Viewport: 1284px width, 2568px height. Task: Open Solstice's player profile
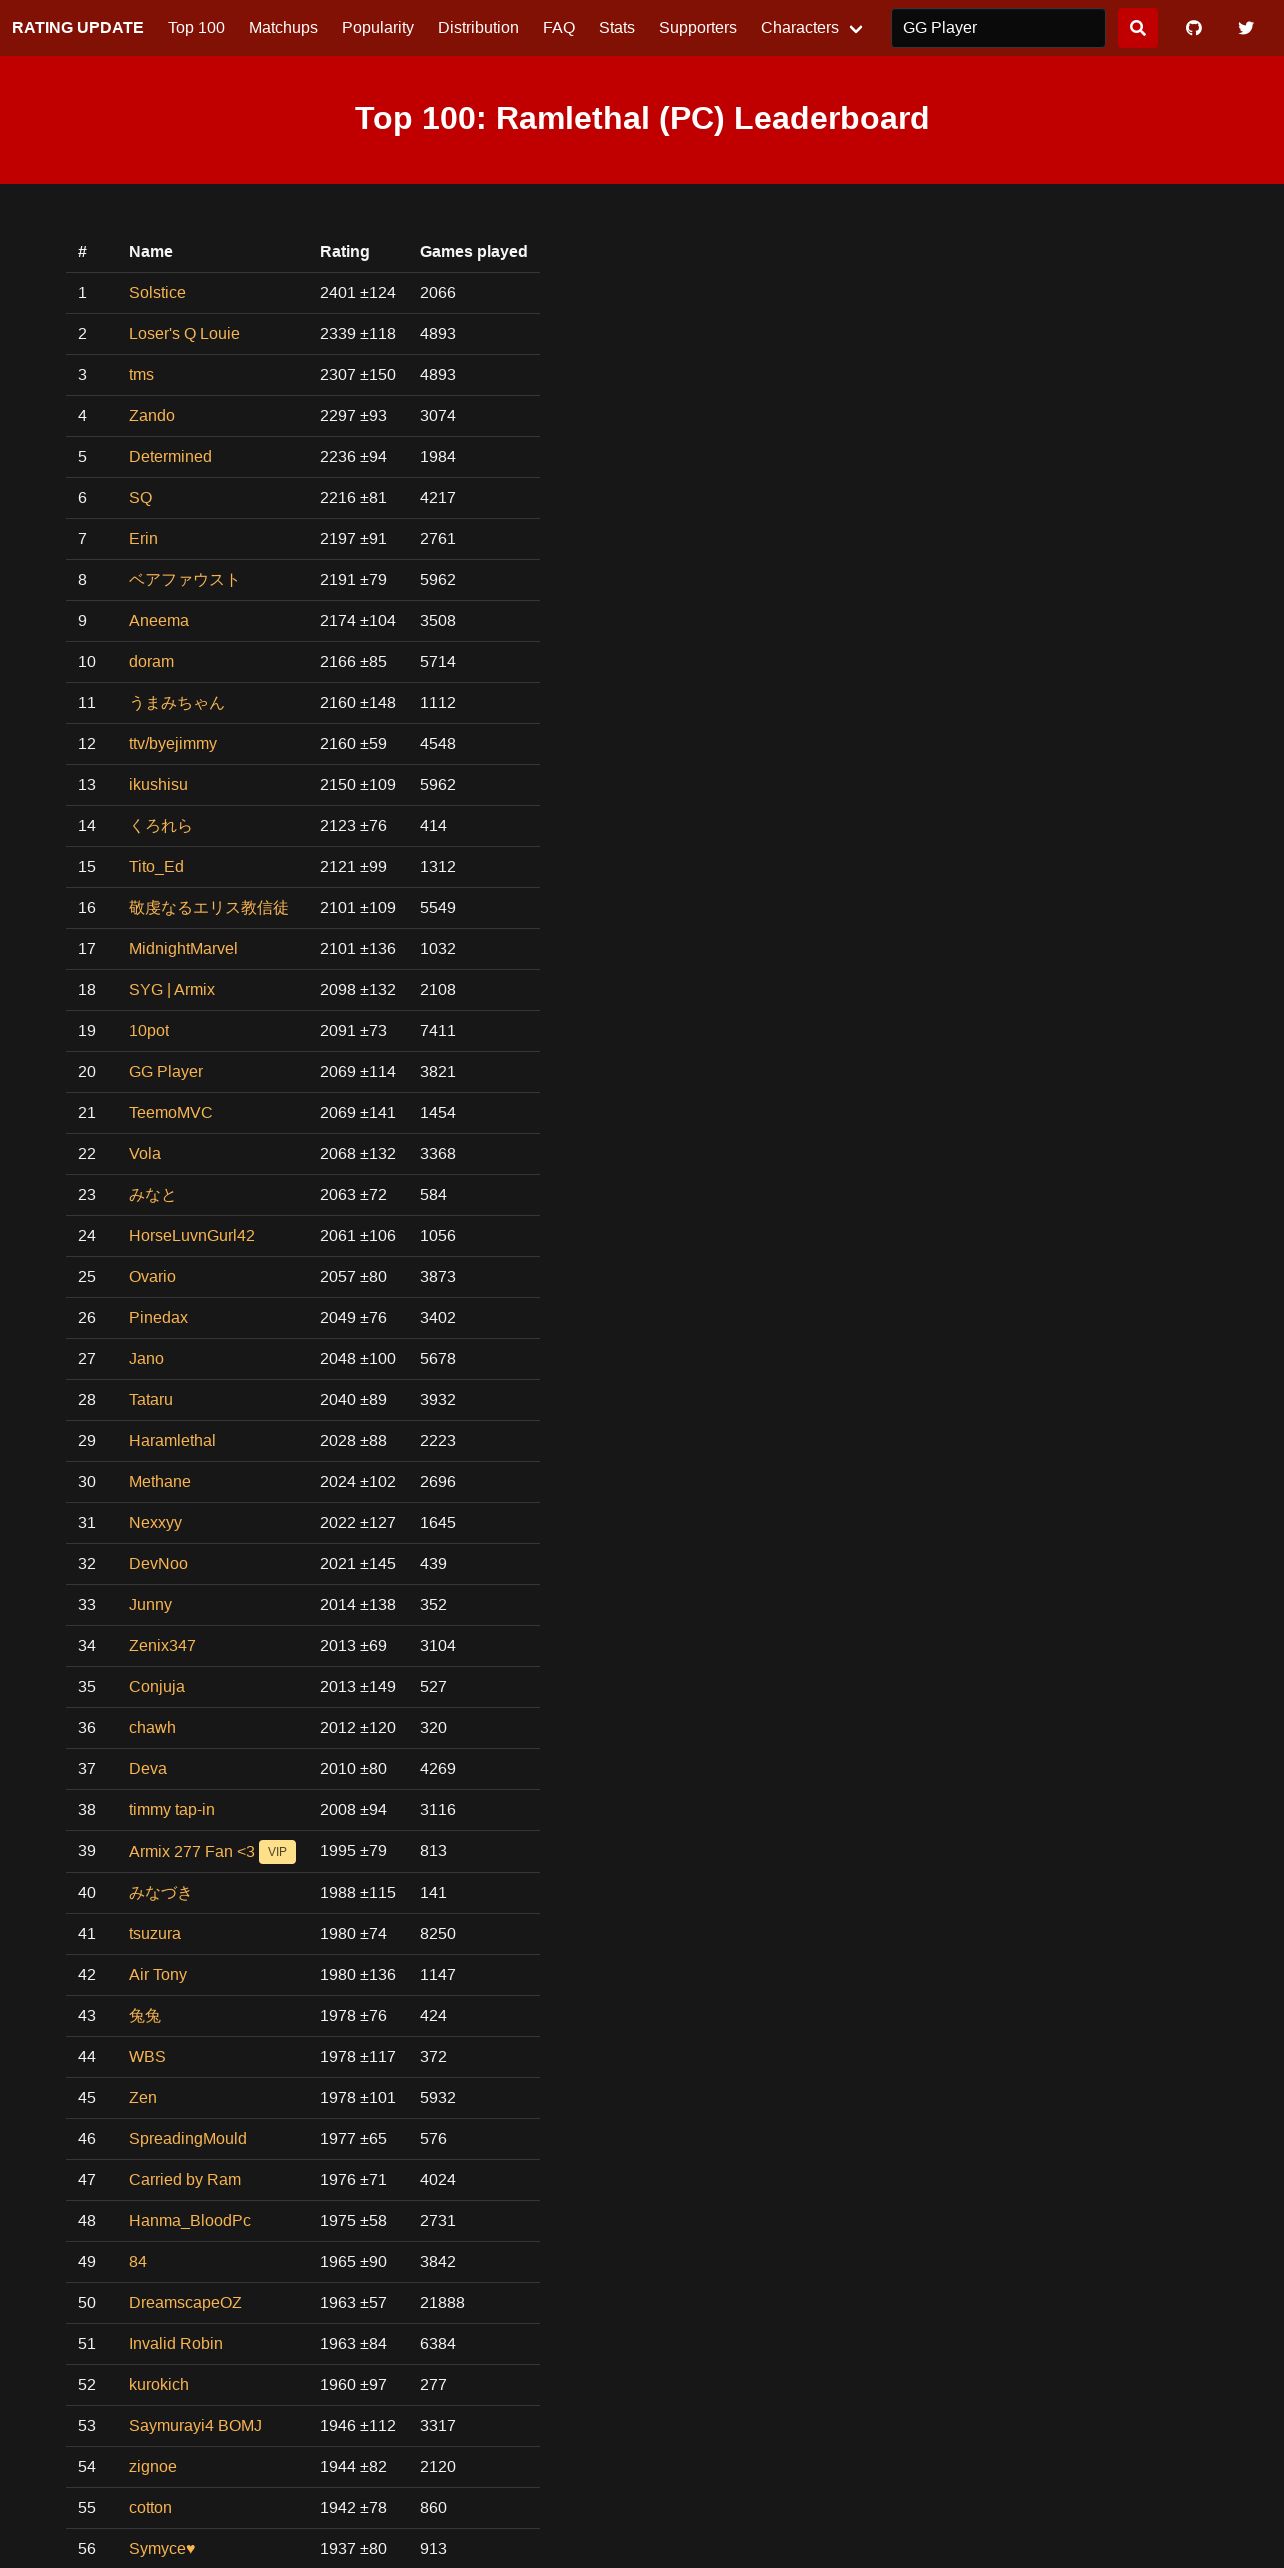(x=157, y=293)
